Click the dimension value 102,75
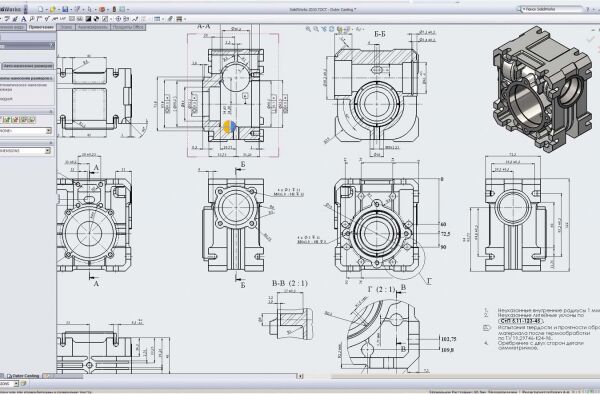Viewport: 600px width, 394px height. tap(448, 339)
